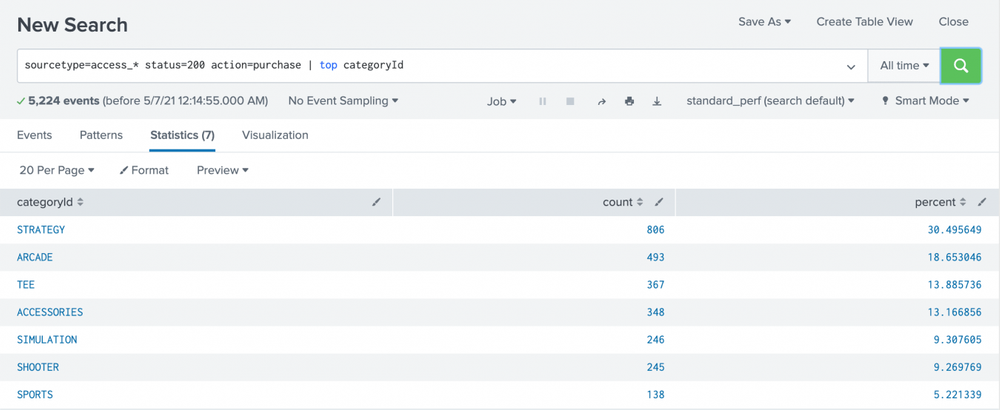Edit the categoryId column with pencil icon
Viewport: 1000px width, 410px height.
point(377,202)
